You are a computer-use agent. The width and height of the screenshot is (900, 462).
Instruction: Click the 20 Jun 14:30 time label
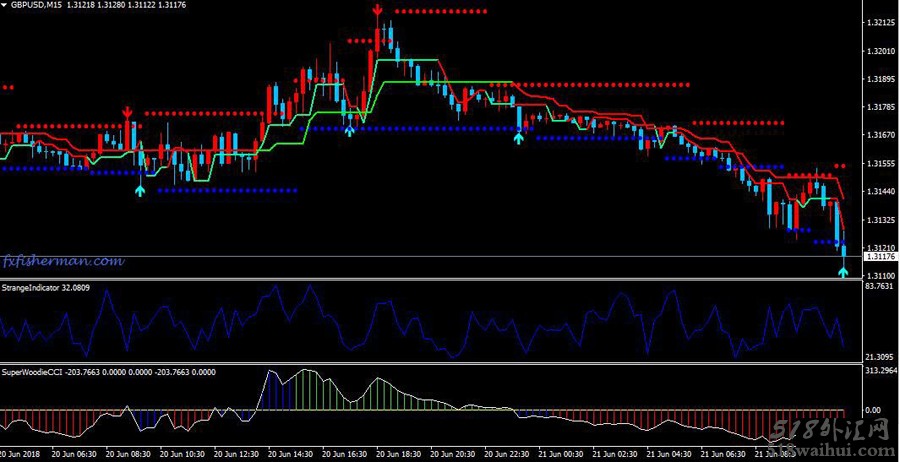tap(290, 453)
